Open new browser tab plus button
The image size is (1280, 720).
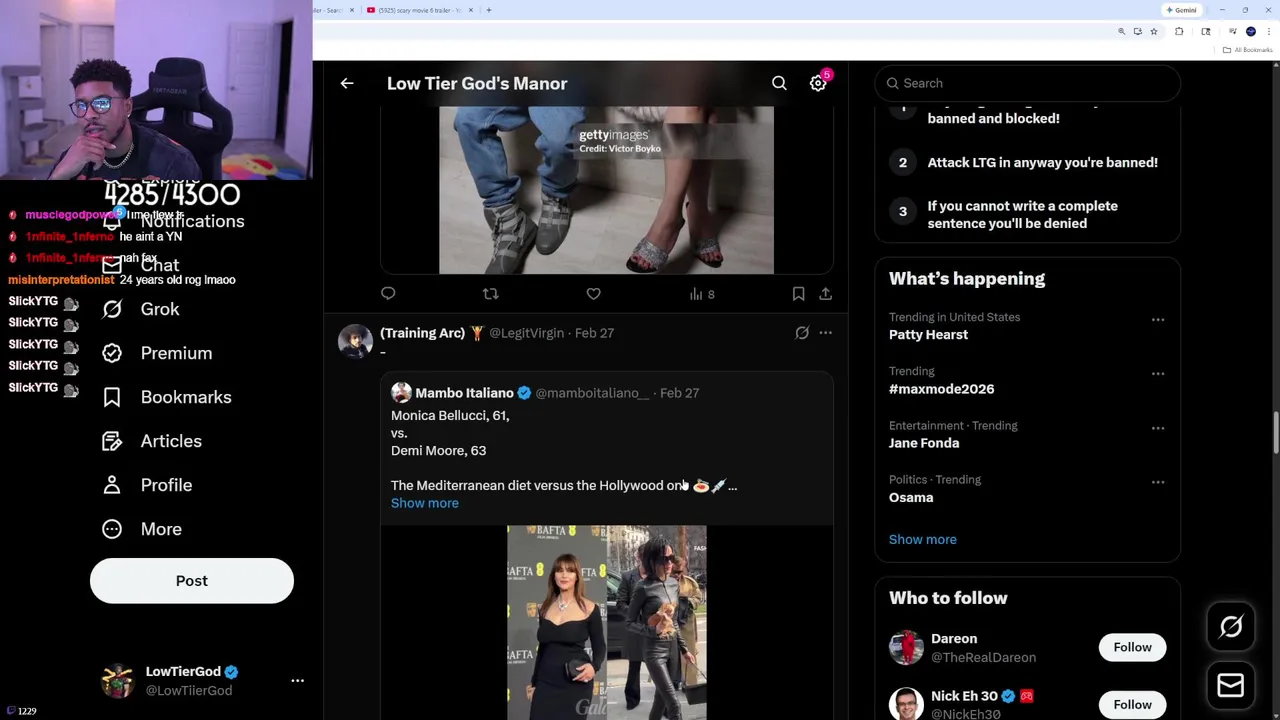point(488,10)
